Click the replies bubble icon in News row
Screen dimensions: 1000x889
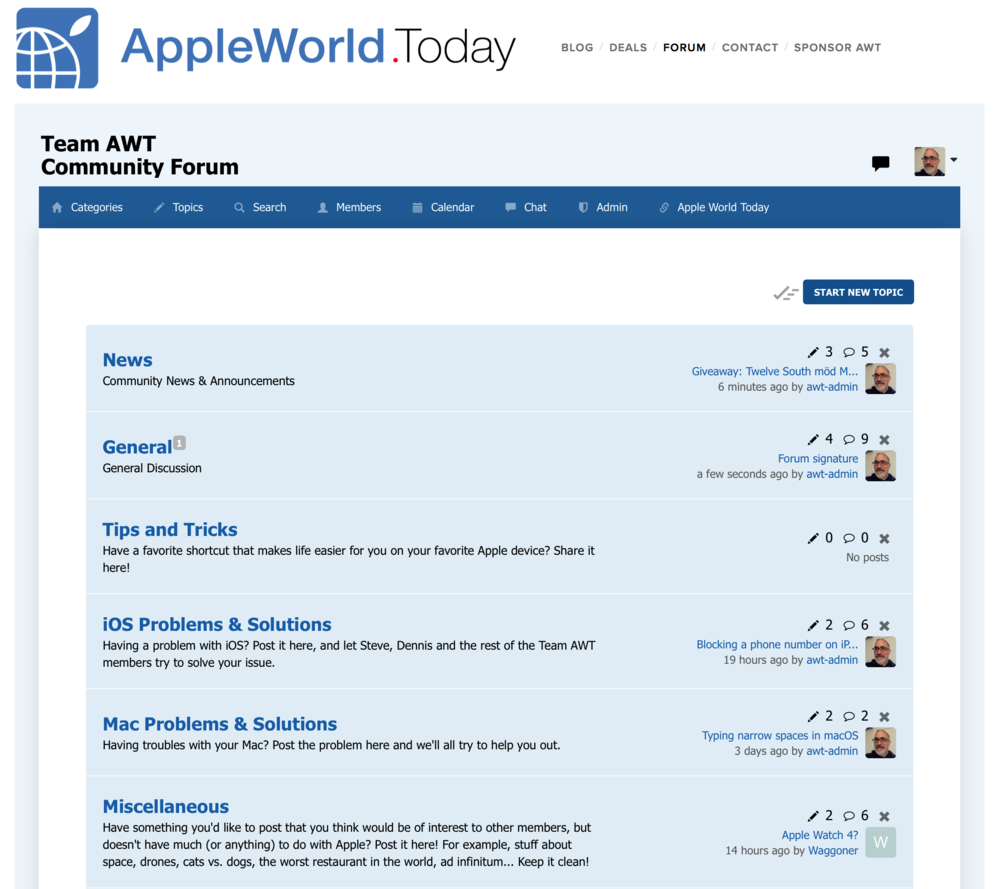point(849,352)
